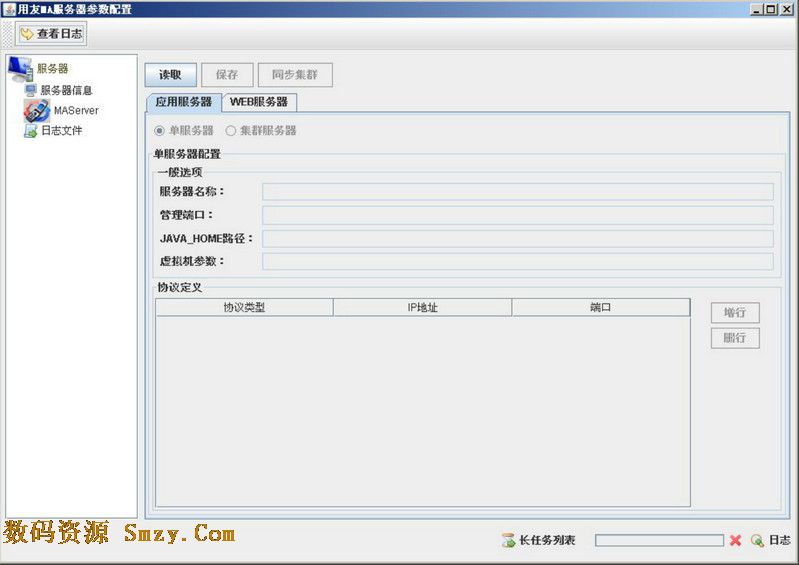
Task: Open 日志文件 tree entry
Action: (x=61, y=131)
